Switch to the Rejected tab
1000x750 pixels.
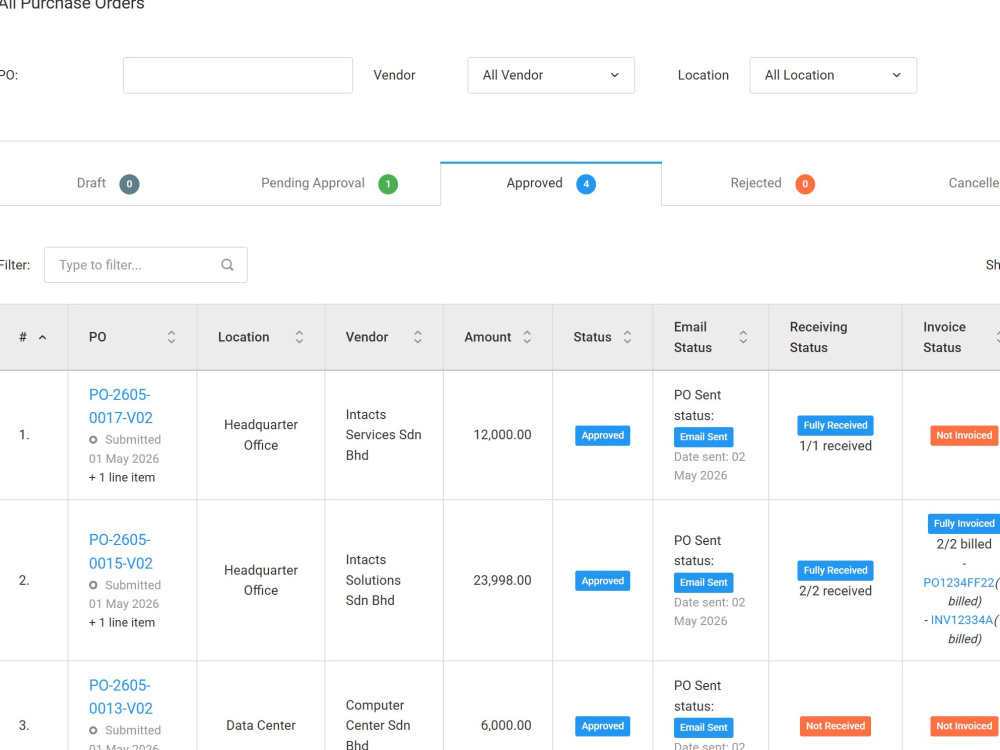point(772,184)
